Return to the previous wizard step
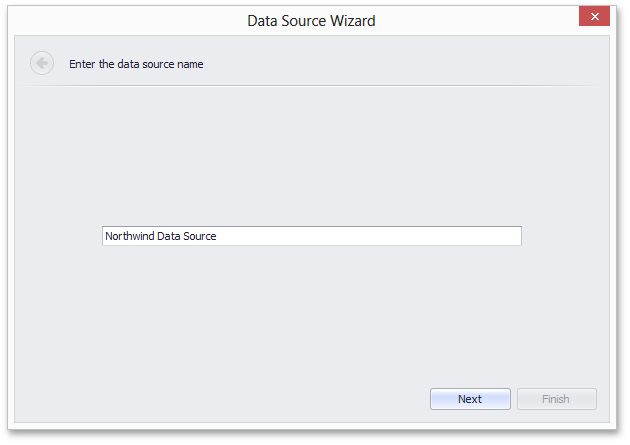 [42, 63]
